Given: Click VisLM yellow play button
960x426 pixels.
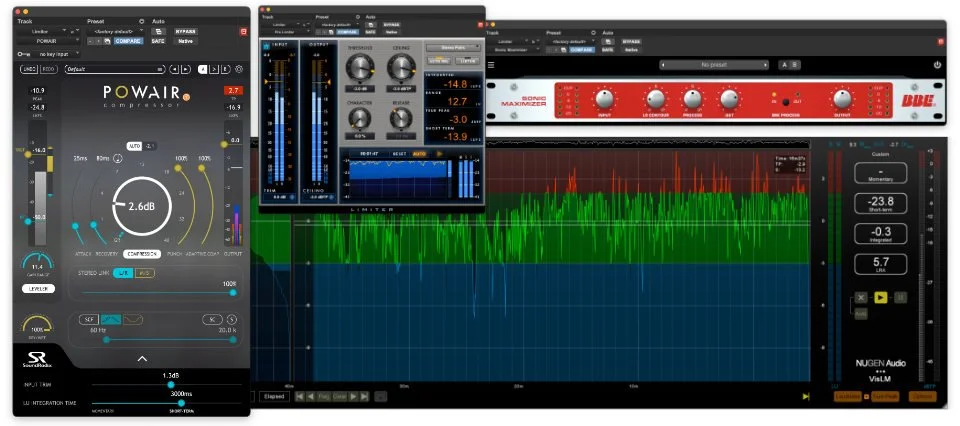Looking at the screenshot, I should click(x=880, y=297).
